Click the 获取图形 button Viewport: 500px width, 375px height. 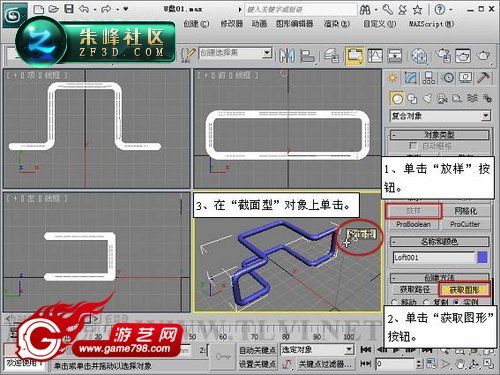[x=464, y=290]
